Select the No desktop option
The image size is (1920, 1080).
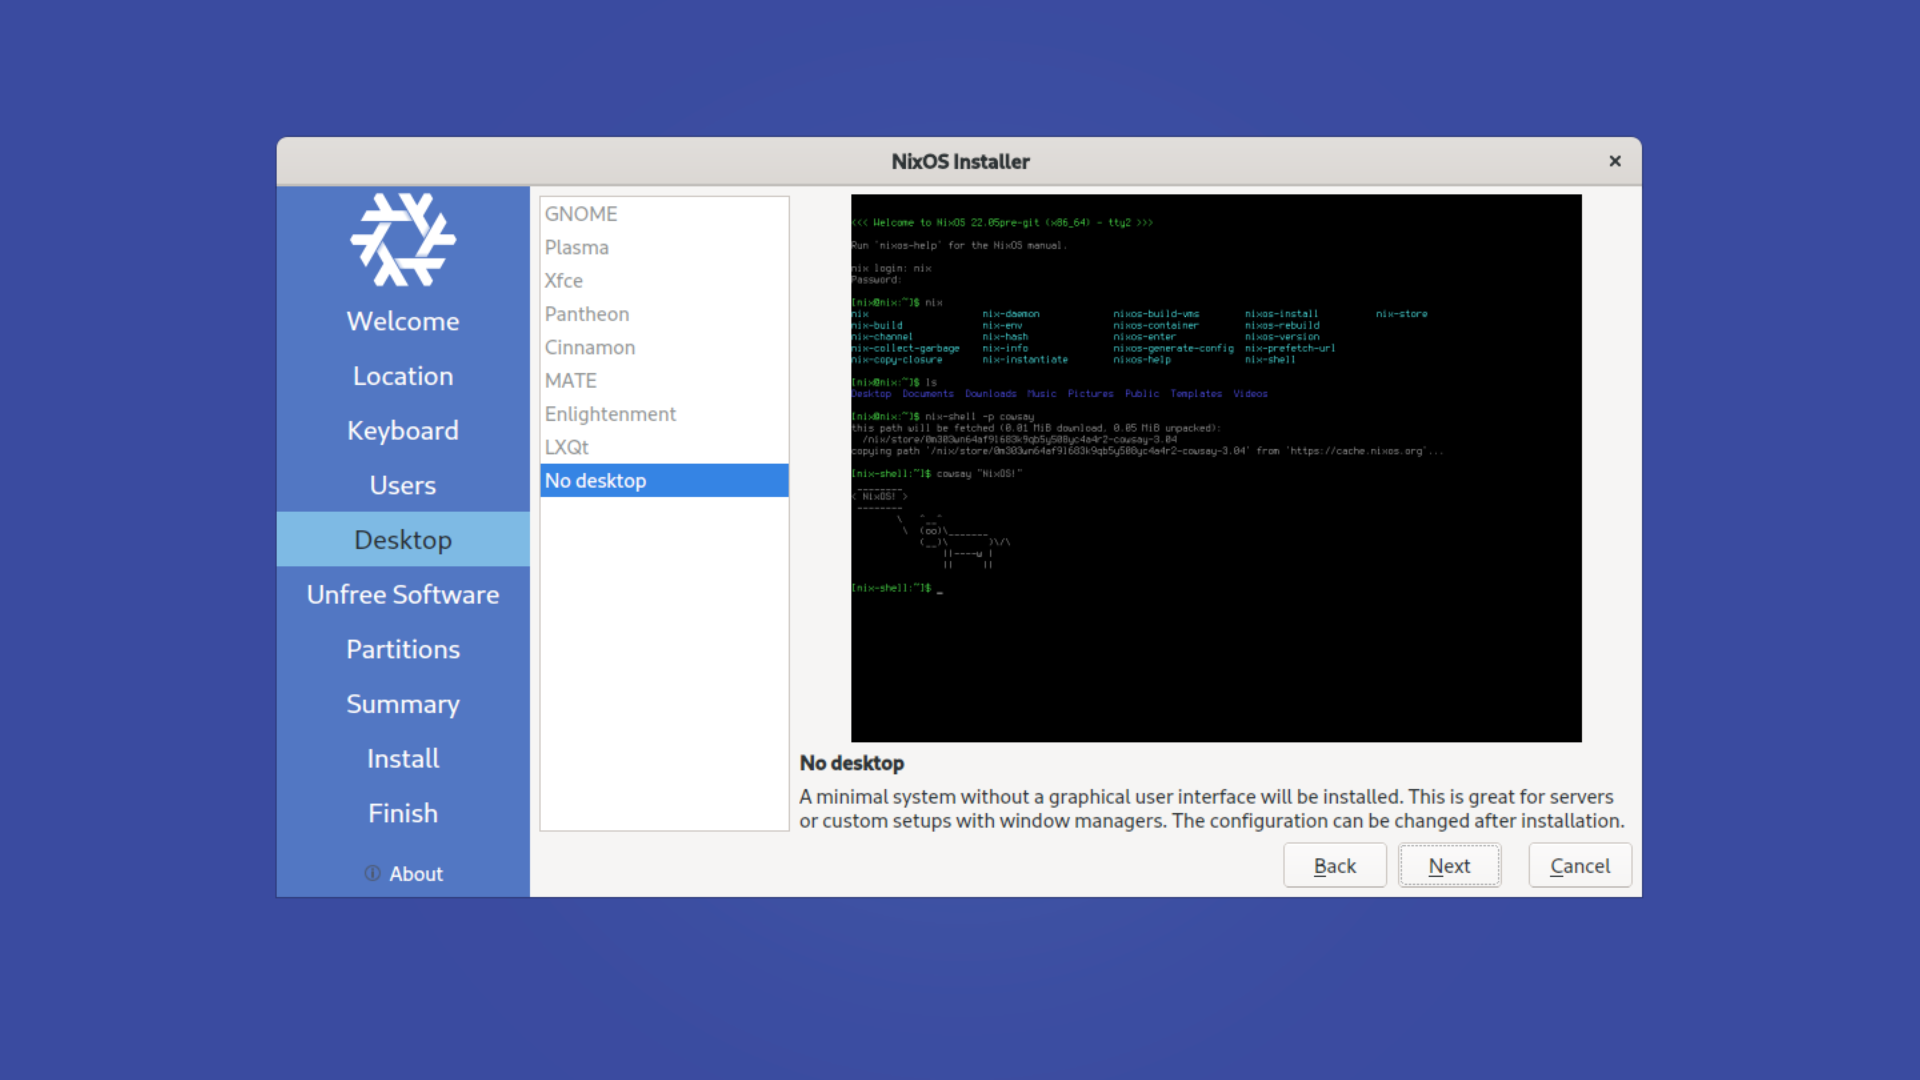596,481
